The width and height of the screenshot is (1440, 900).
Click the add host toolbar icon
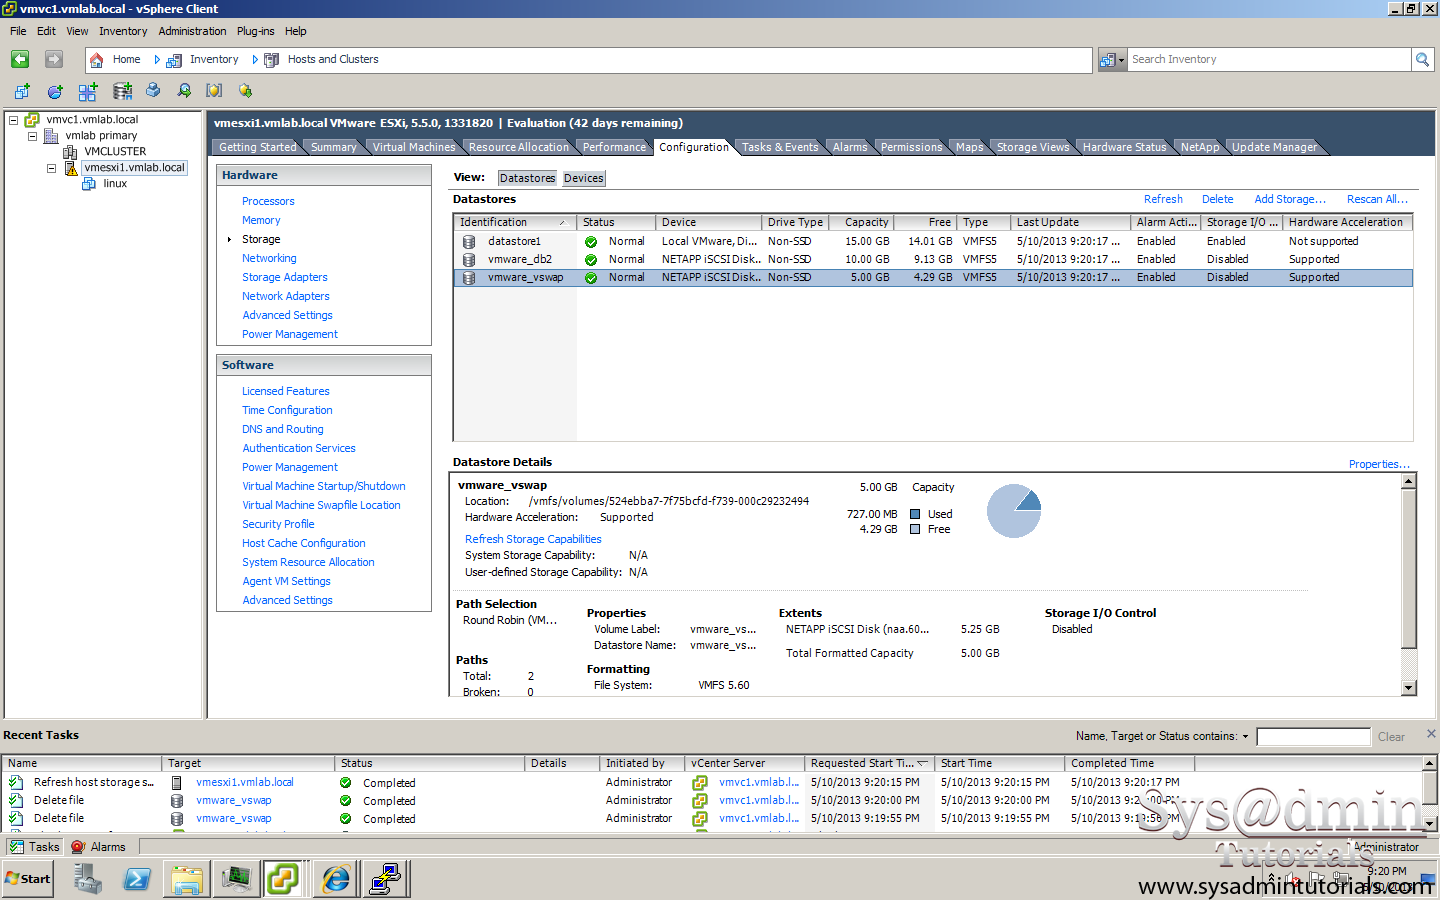pyautogui.click(x=88, y=91)
